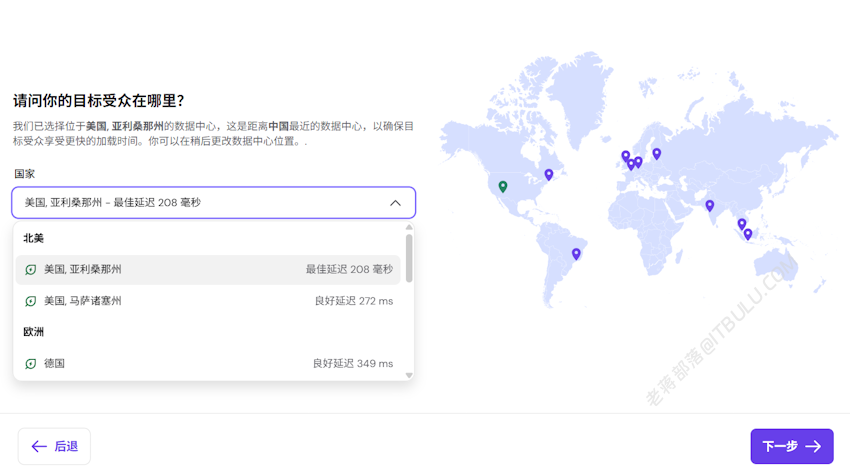The height and width of the screenshot is (472, 850).
Task: Click the 下一步 next button
Action: [791, 446]
